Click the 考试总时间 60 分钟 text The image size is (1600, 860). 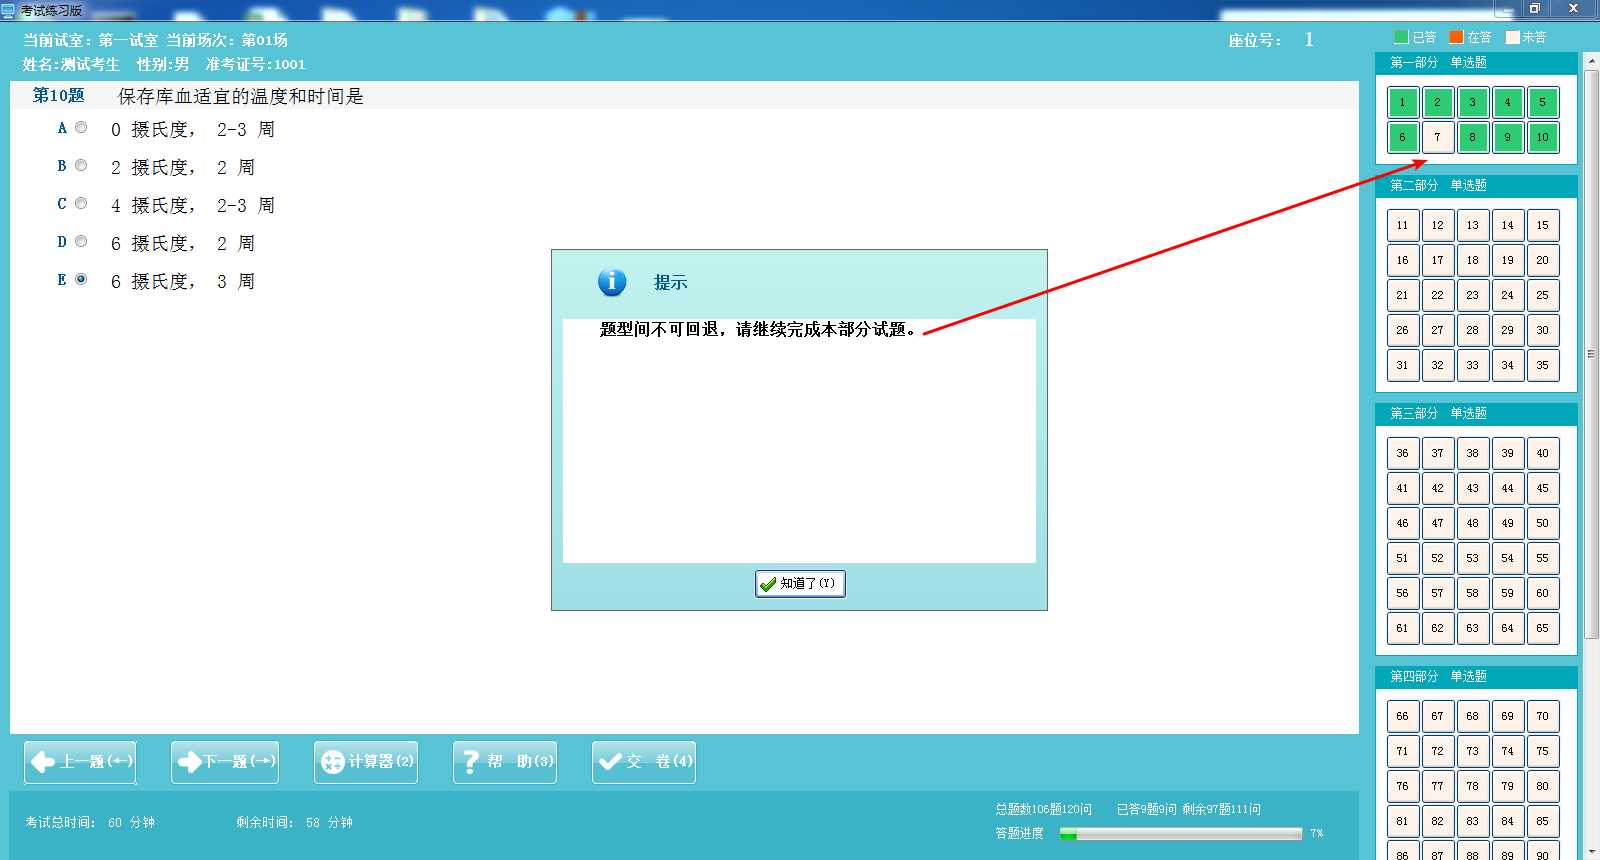(90, 822)
